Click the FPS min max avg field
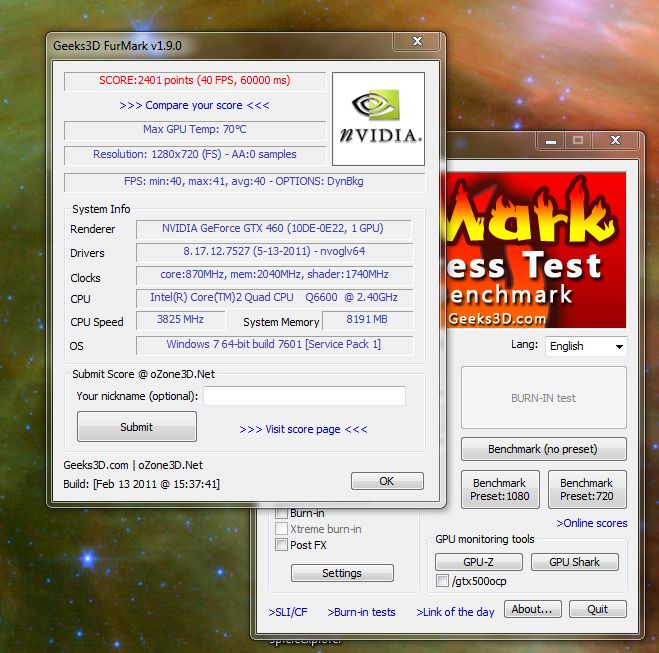Viewport: 659px width, 653px height. coord(244,182)
